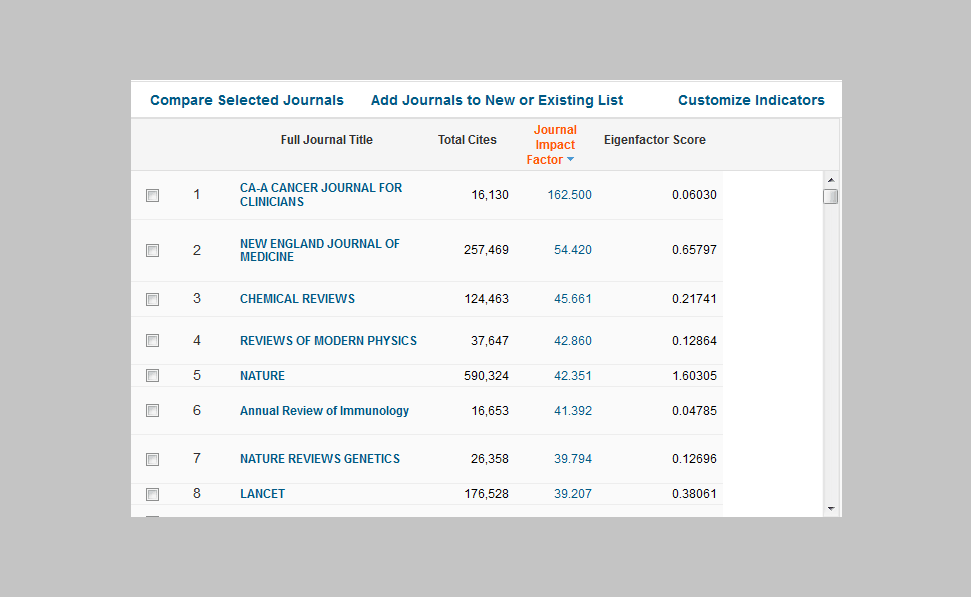Sort by Full Journal Title column

326,140
